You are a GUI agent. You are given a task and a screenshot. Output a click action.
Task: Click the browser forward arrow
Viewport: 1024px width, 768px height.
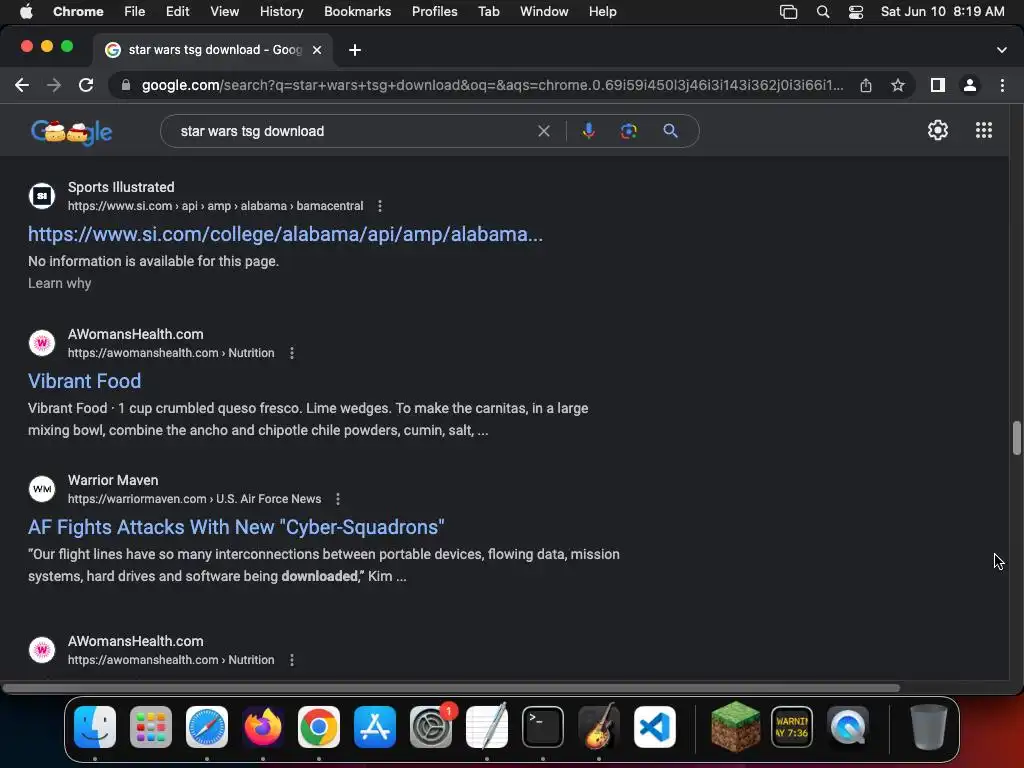[54, 85]
